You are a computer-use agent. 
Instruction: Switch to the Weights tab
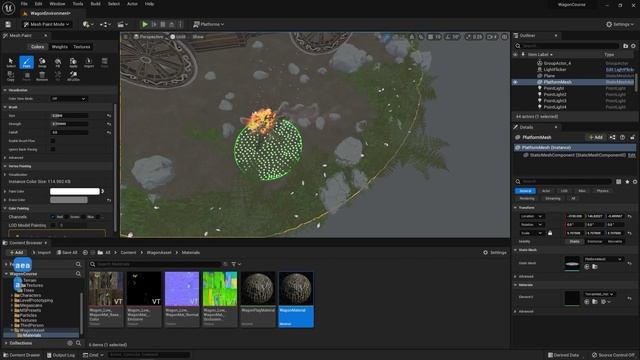coord(60,47)
